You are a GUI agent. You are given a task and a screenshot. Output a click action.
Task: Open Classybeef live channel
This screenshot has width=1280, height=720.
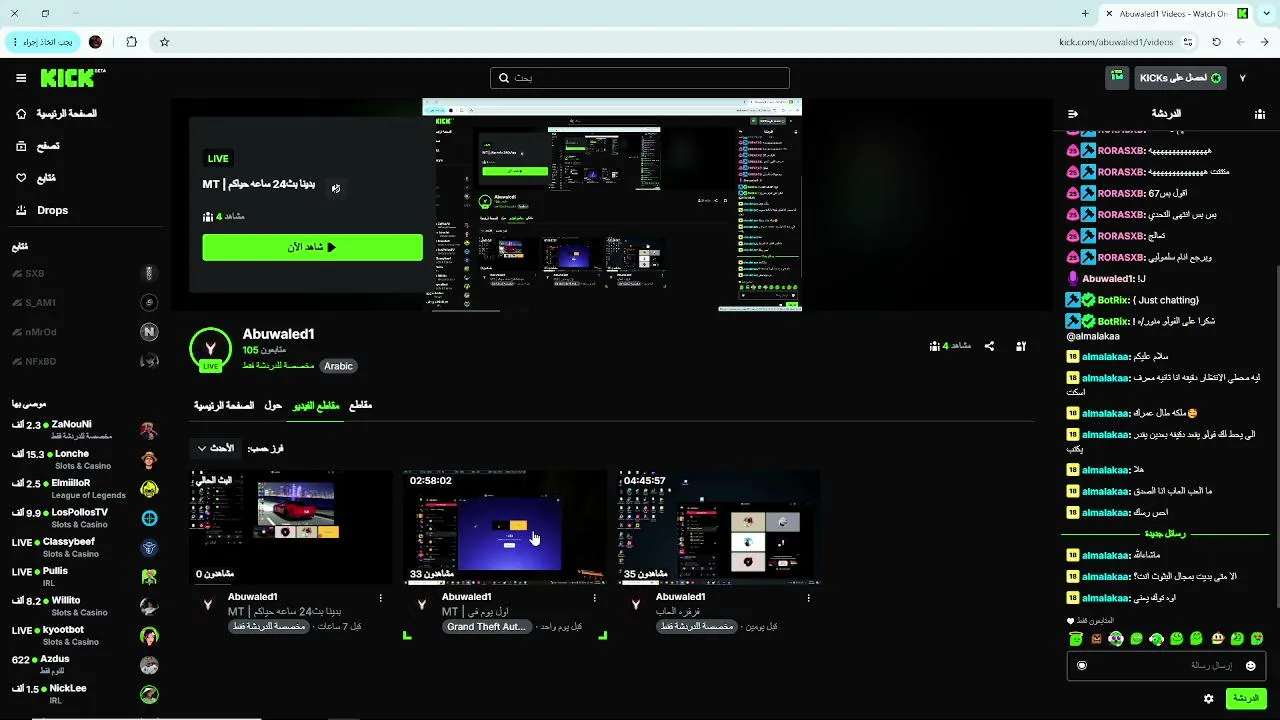click(x=85, y=547)
